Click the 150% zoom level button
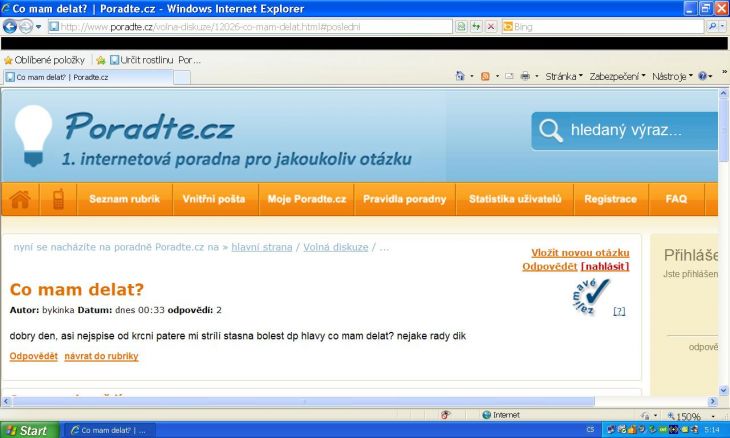Screen dimensions: 730x438 684,416
